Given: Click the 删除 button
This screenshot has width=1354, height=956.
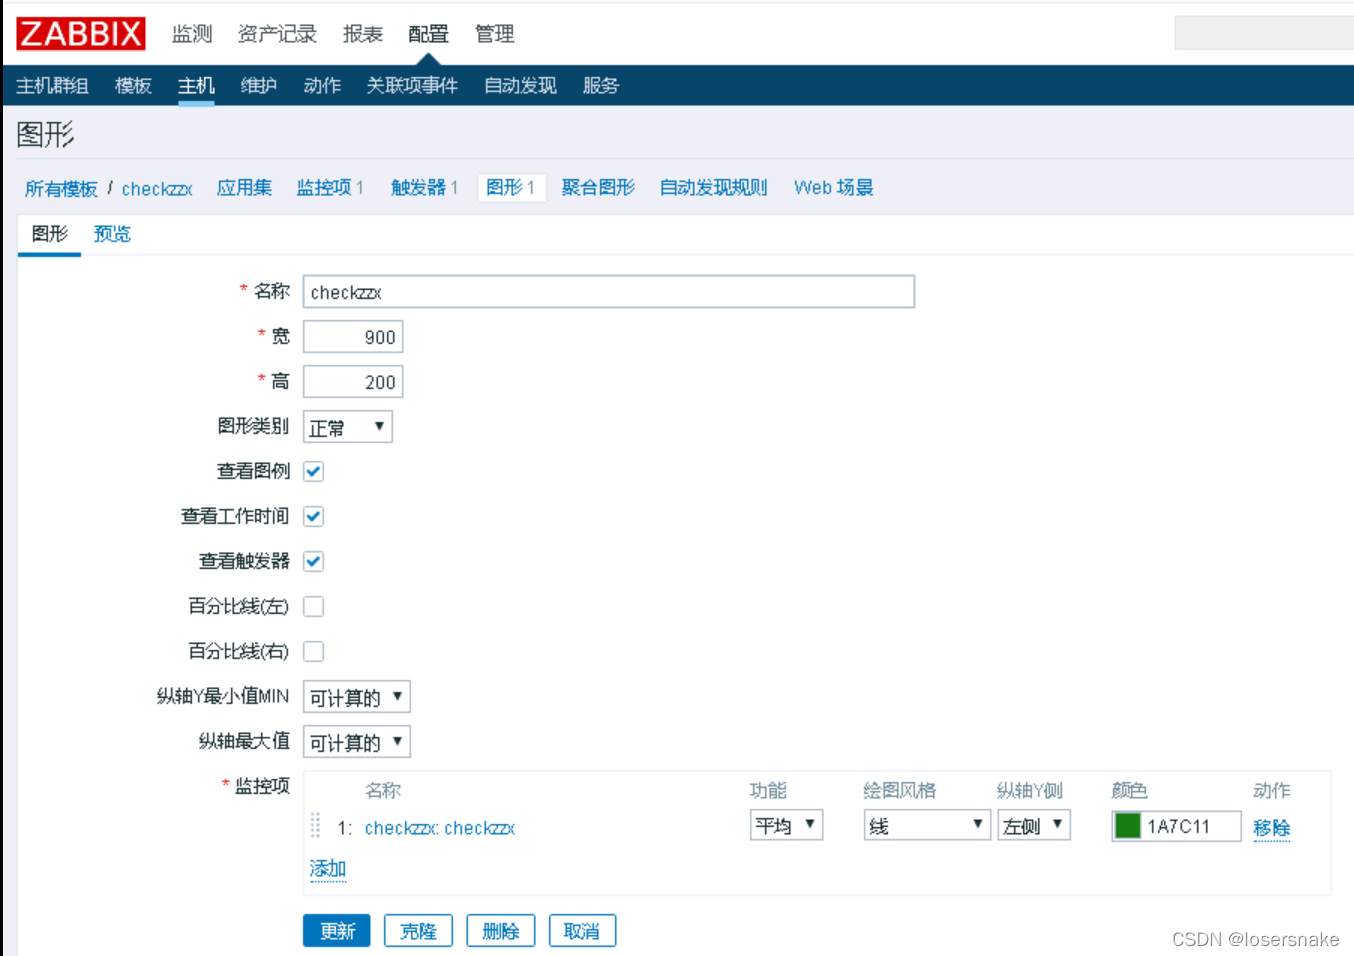Looking at the screenshot, I should [500, 931].
